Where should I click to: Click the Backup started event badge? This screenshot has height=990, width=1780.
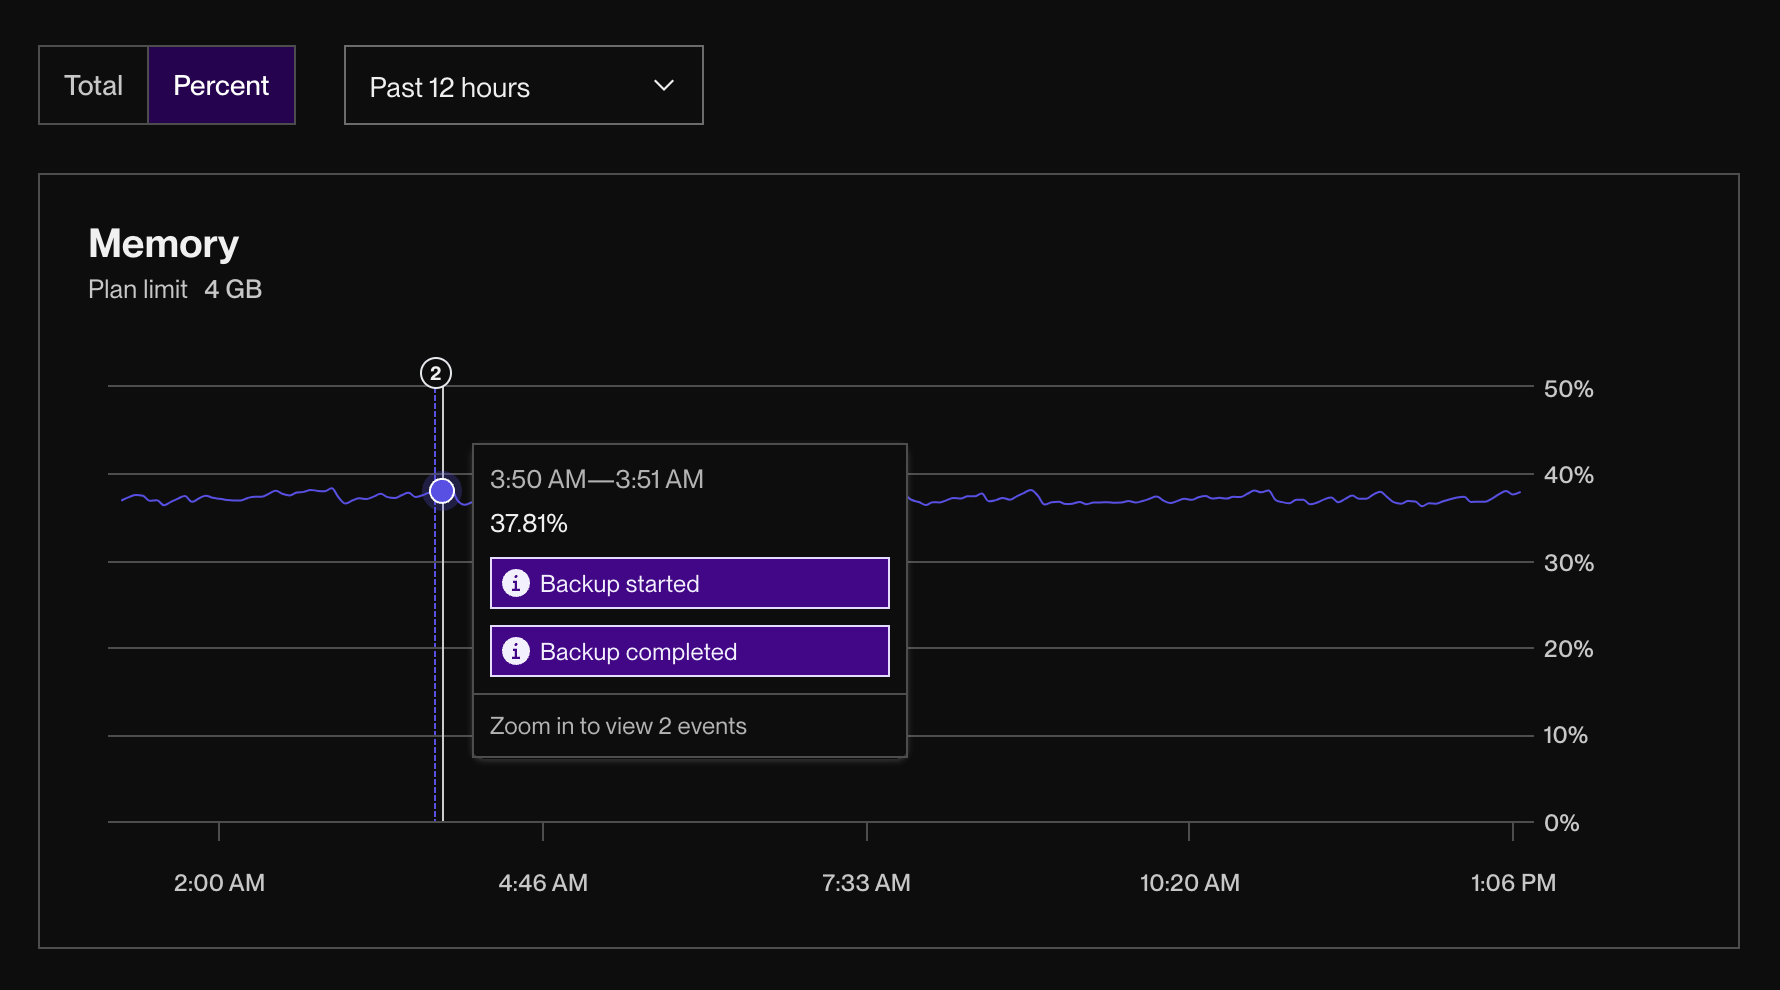point(688,583)
